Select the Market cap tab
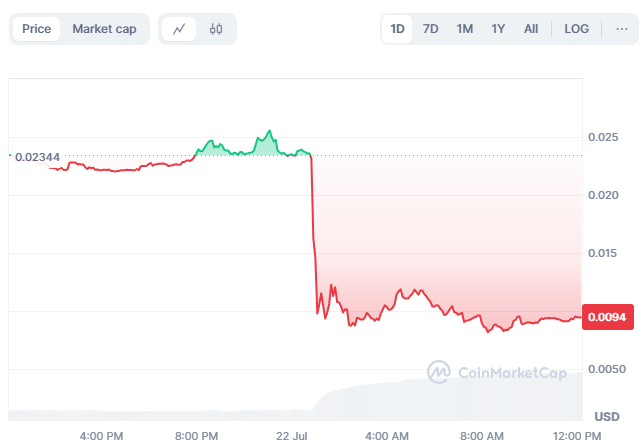The image size is (643, 444). coord(104,29)
